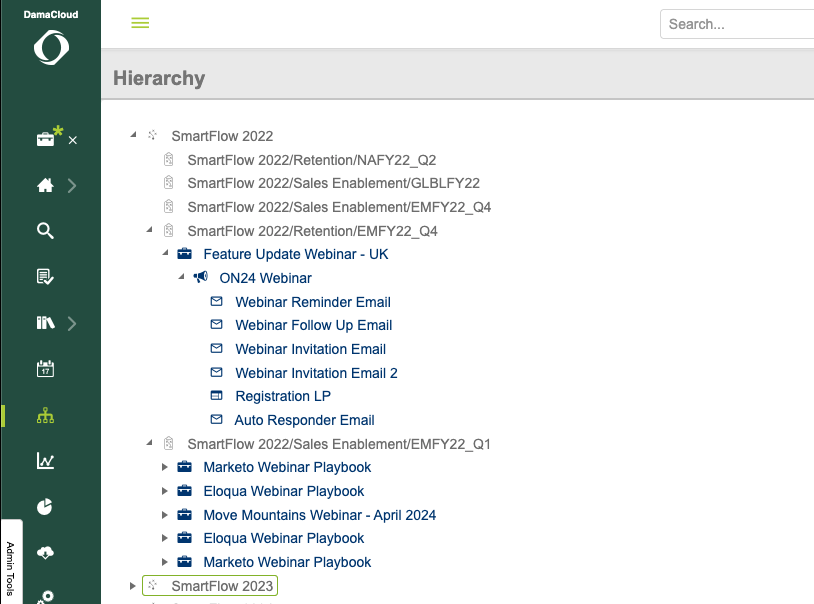The image size is (814, 604).
Task: Open the Registration LP item
Action: pyautogui.click(x=282, y=396)
